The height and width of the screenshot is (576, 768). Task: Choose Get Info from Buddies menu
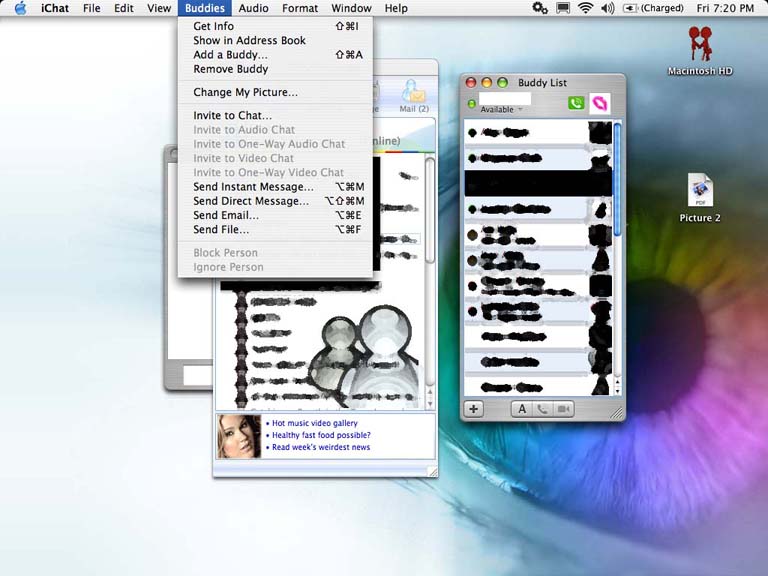click(275, 26)
